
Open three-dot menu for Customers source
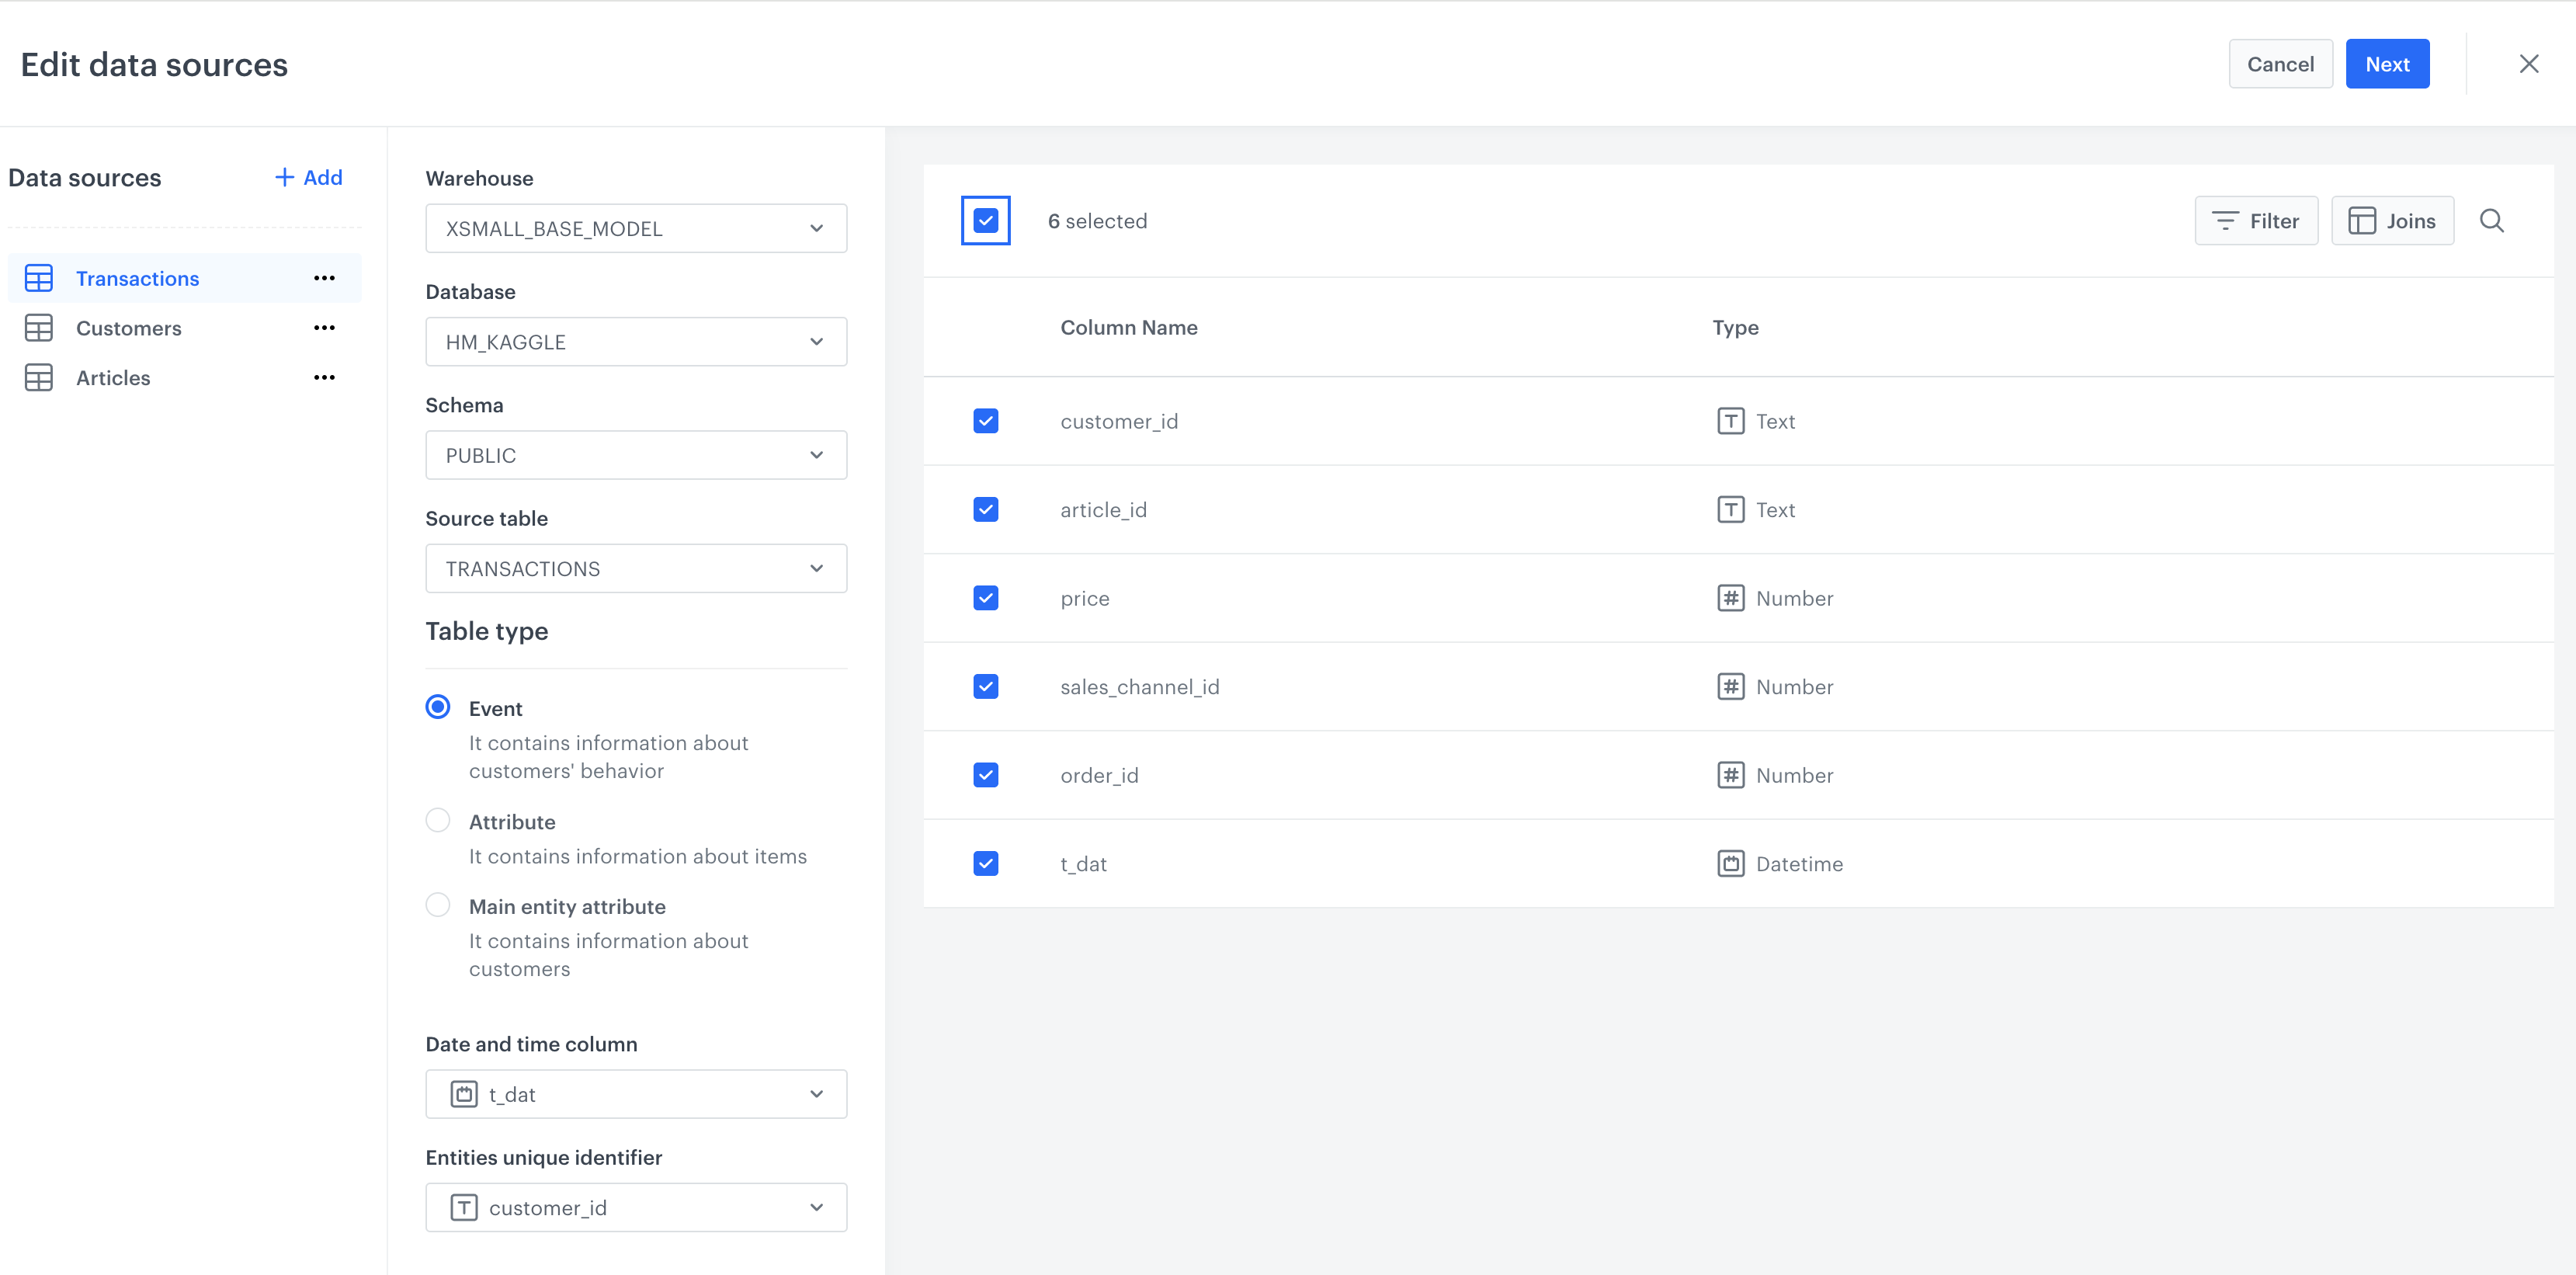tap(324, 328)
